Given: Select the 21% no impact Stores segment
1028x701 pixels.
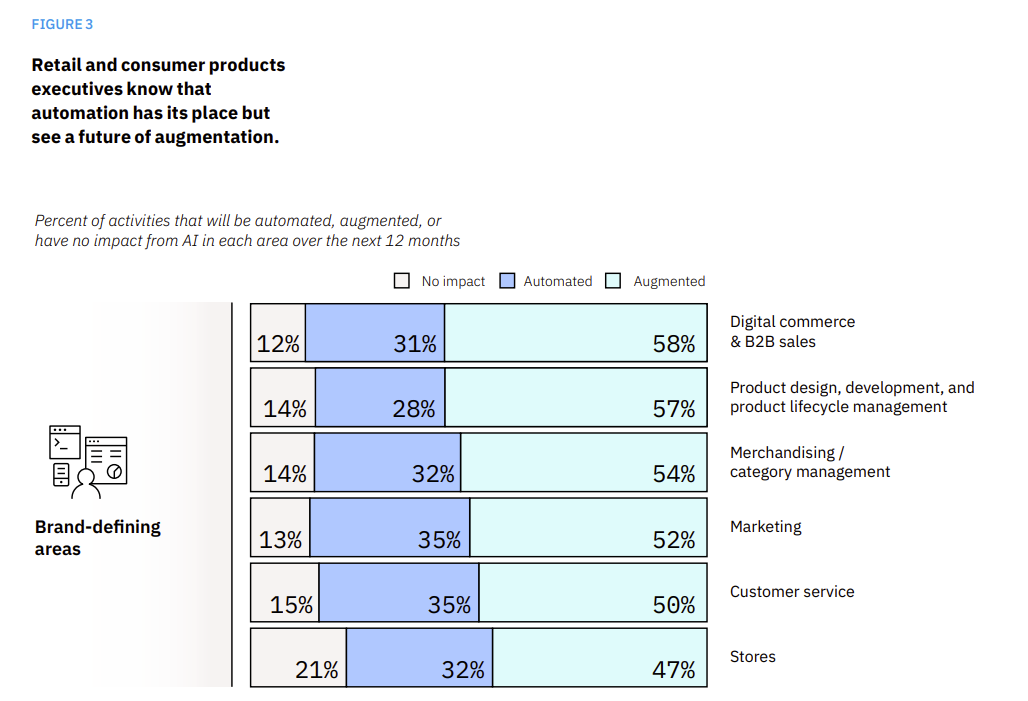Looking at the screenshot, I should pyautogui.click(x=298, y=657).
